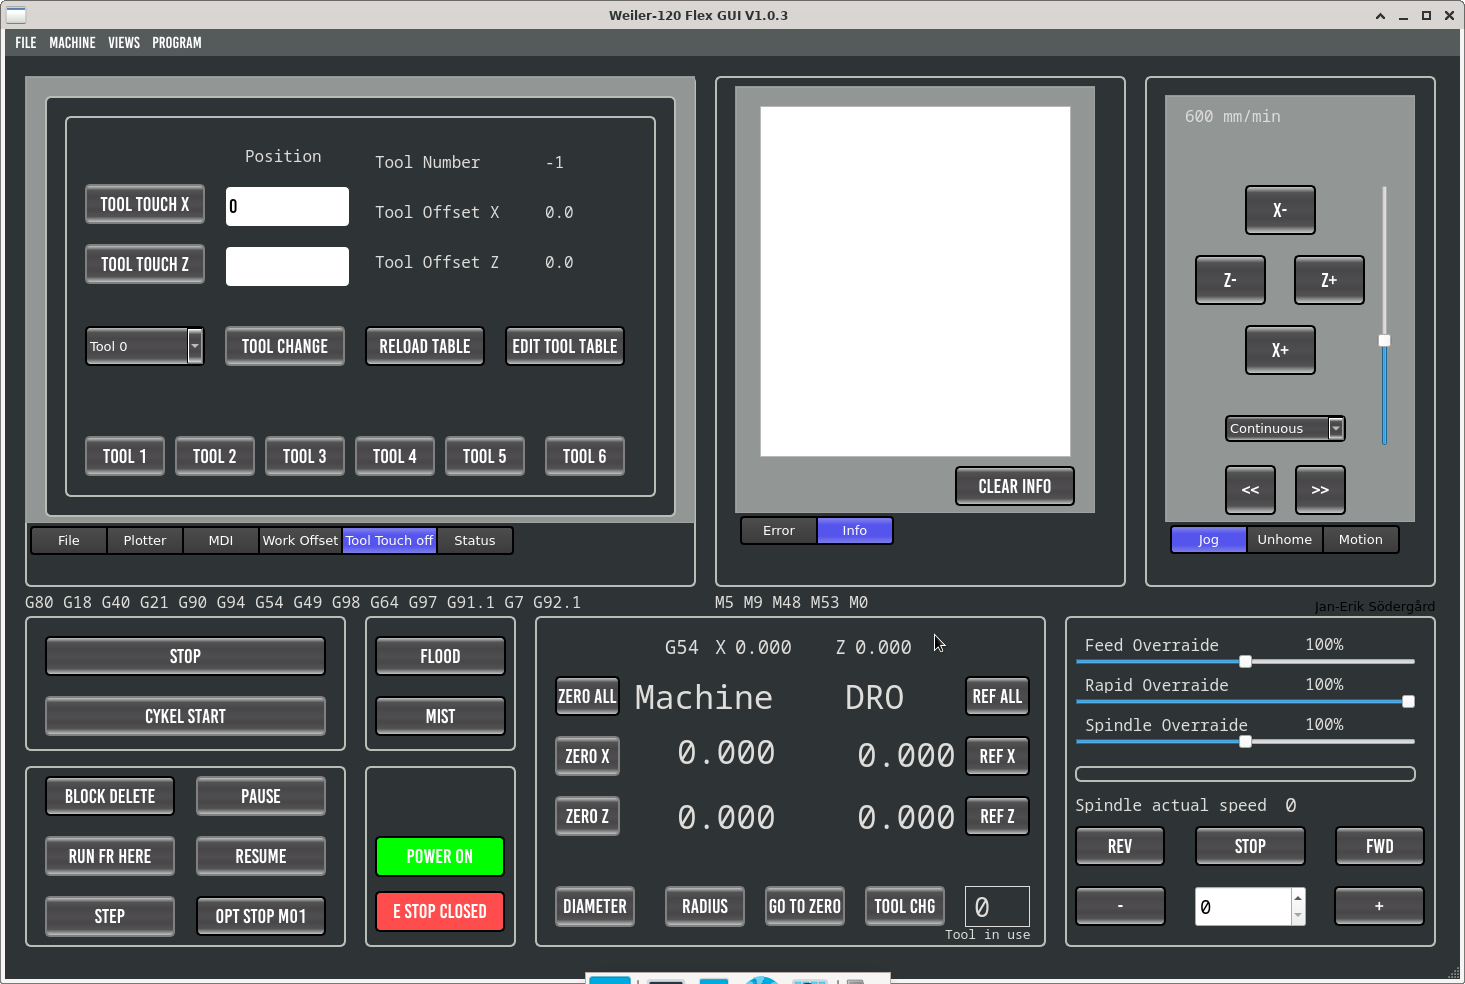
Task: Click the program STOP button above CYKEL START
Action: pyautogui.click(x=185, y=656)
